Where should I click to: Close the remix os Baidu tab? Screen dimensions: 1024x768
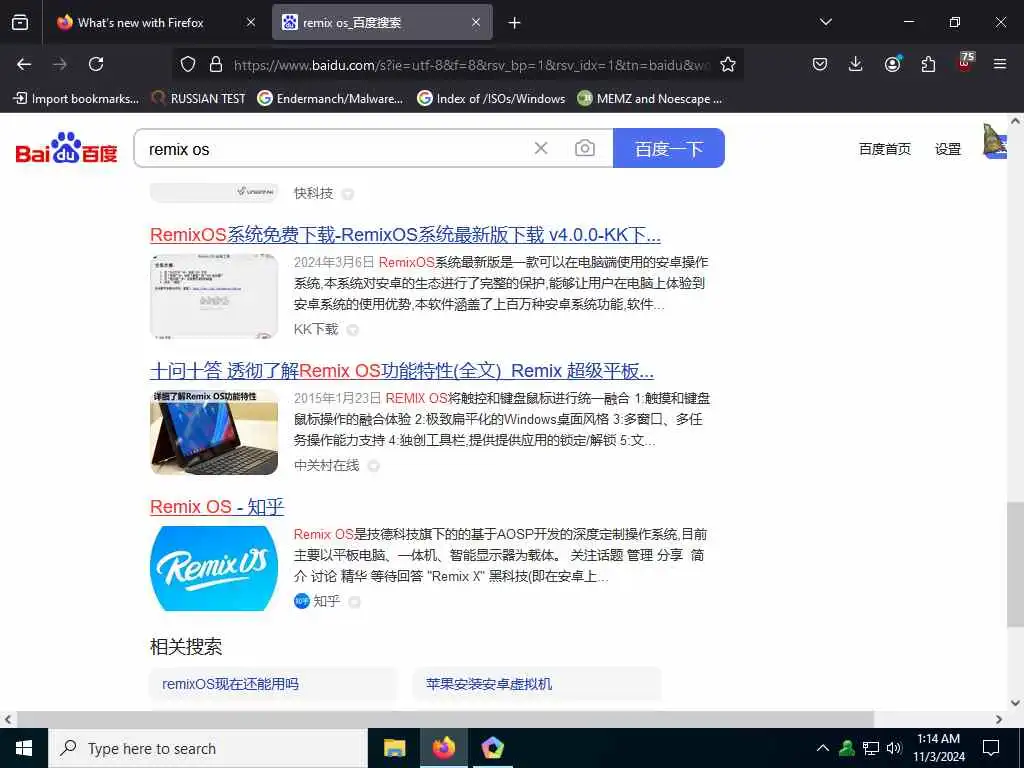(x=476, y=23)
